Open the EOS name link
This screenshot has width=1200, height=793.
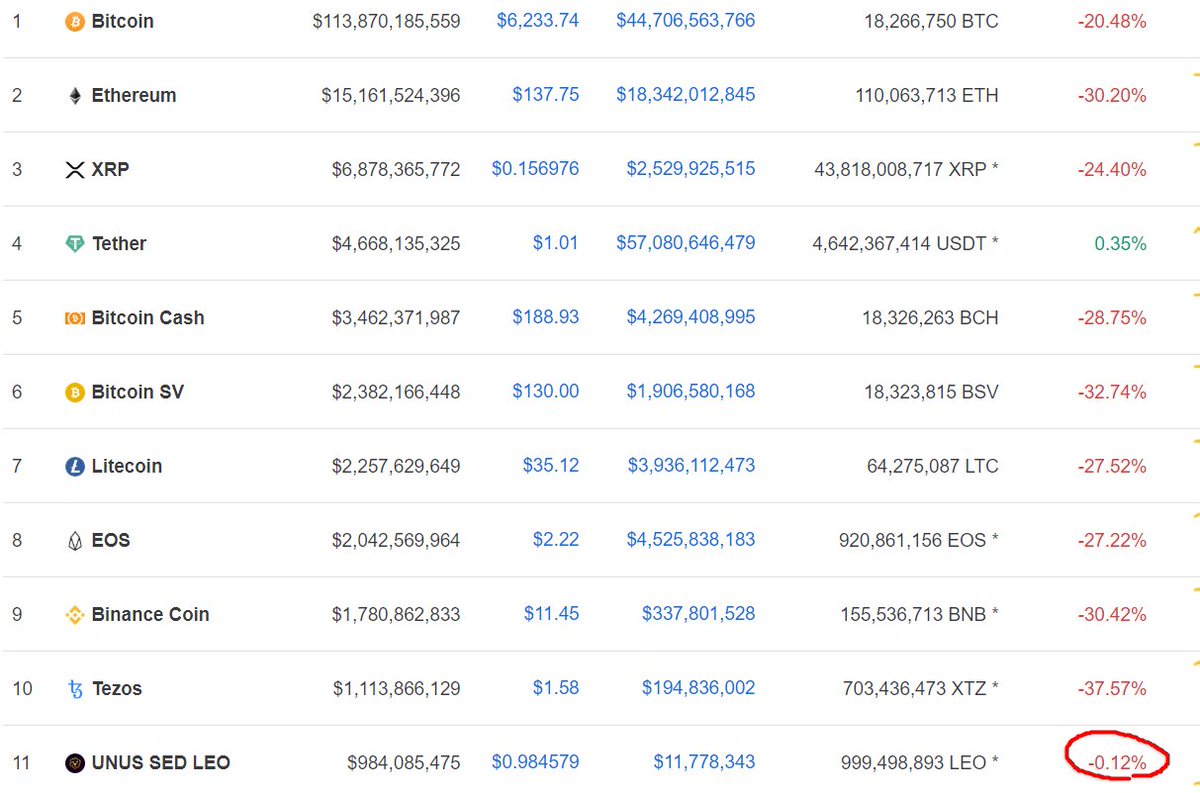pos(111,540)
